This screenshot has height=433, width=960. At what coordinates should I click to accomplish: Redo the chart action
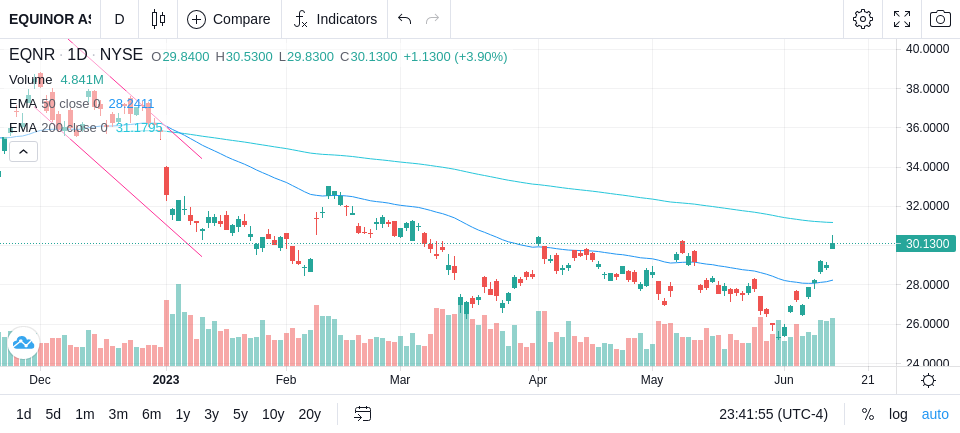(432, 19)
